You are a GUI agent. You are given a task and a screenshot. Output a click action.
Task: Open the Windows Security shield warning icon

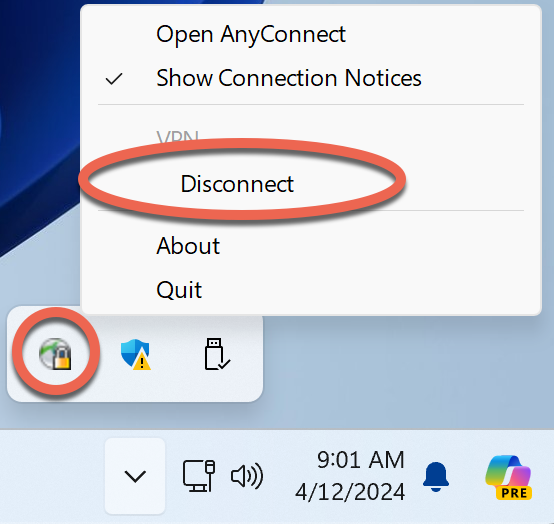click(136, 354)
